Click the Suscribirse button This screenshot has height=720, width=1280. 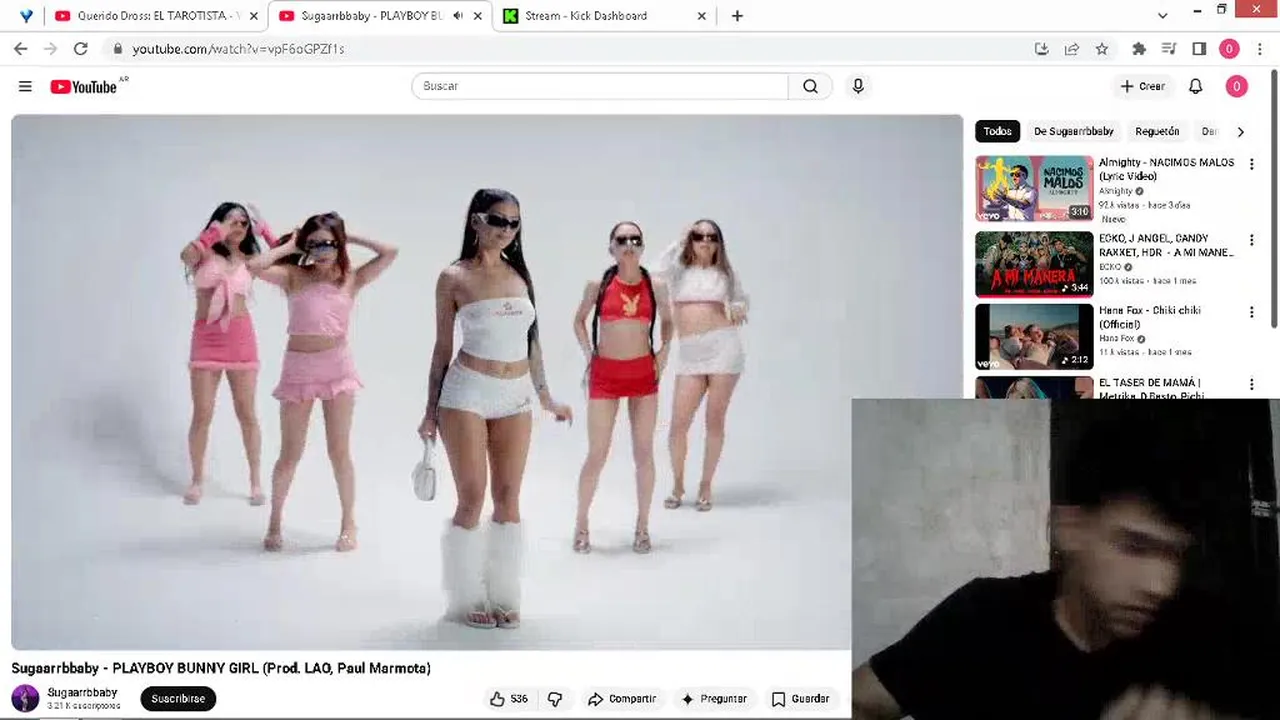178,699
